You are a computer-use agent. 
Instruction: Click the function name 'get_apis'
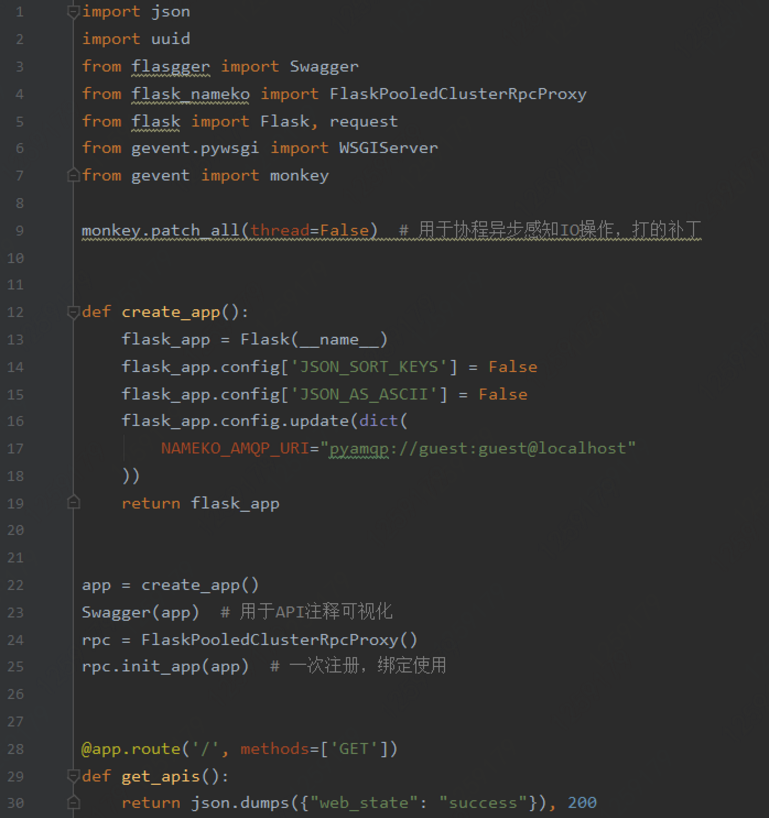[x=160, y=777]
